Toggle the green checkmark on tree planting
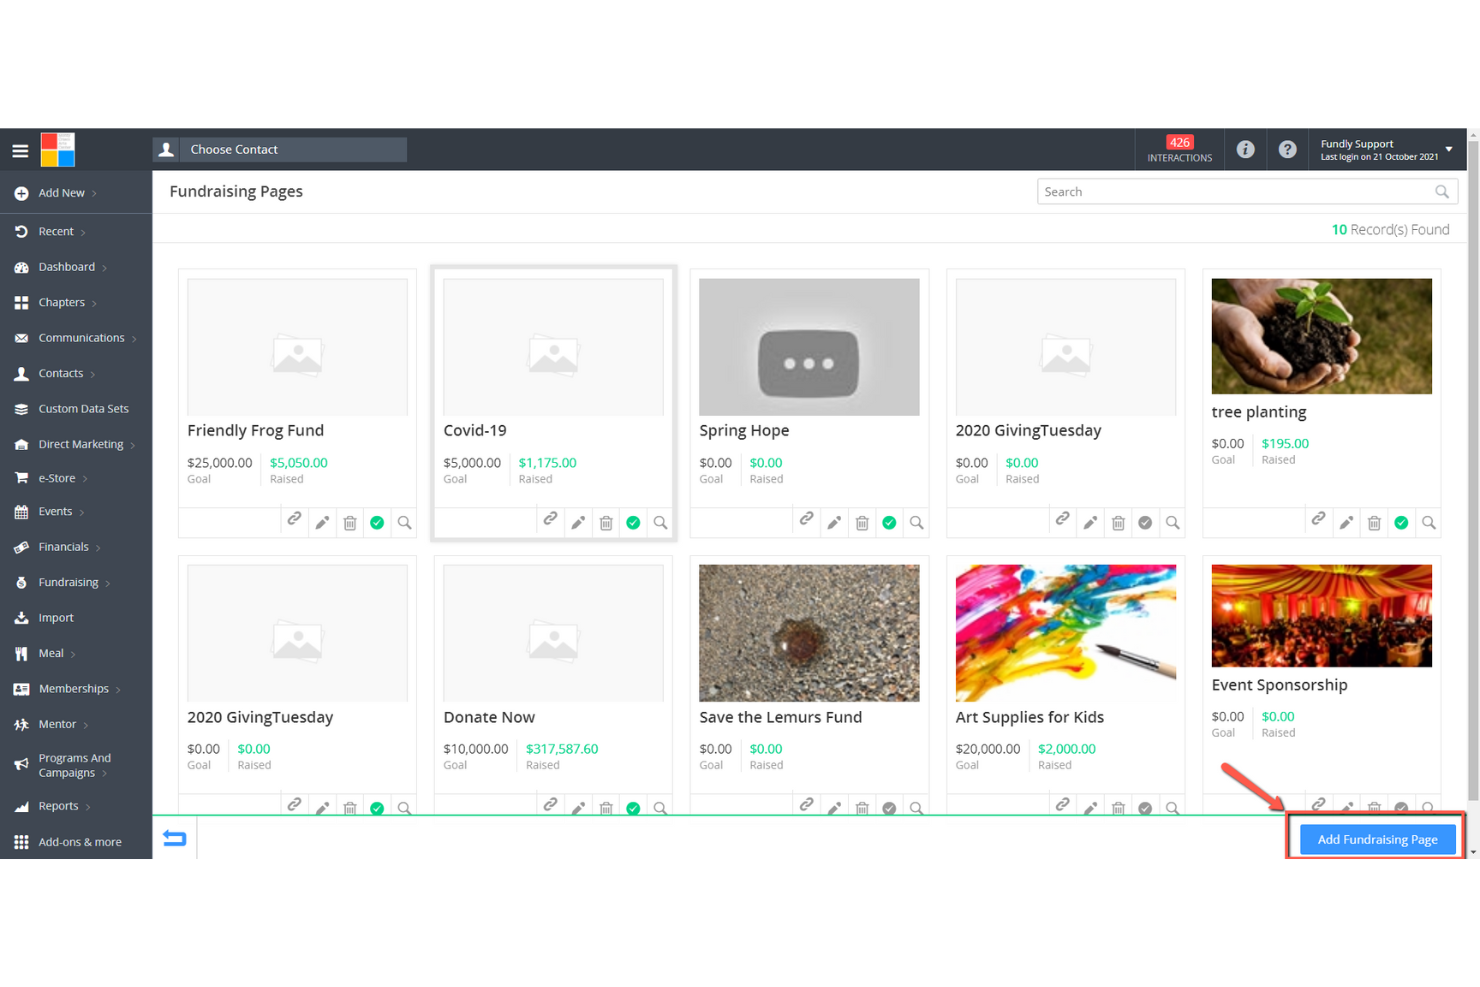The image size is (1480, 987). [x=1401, y=522]
